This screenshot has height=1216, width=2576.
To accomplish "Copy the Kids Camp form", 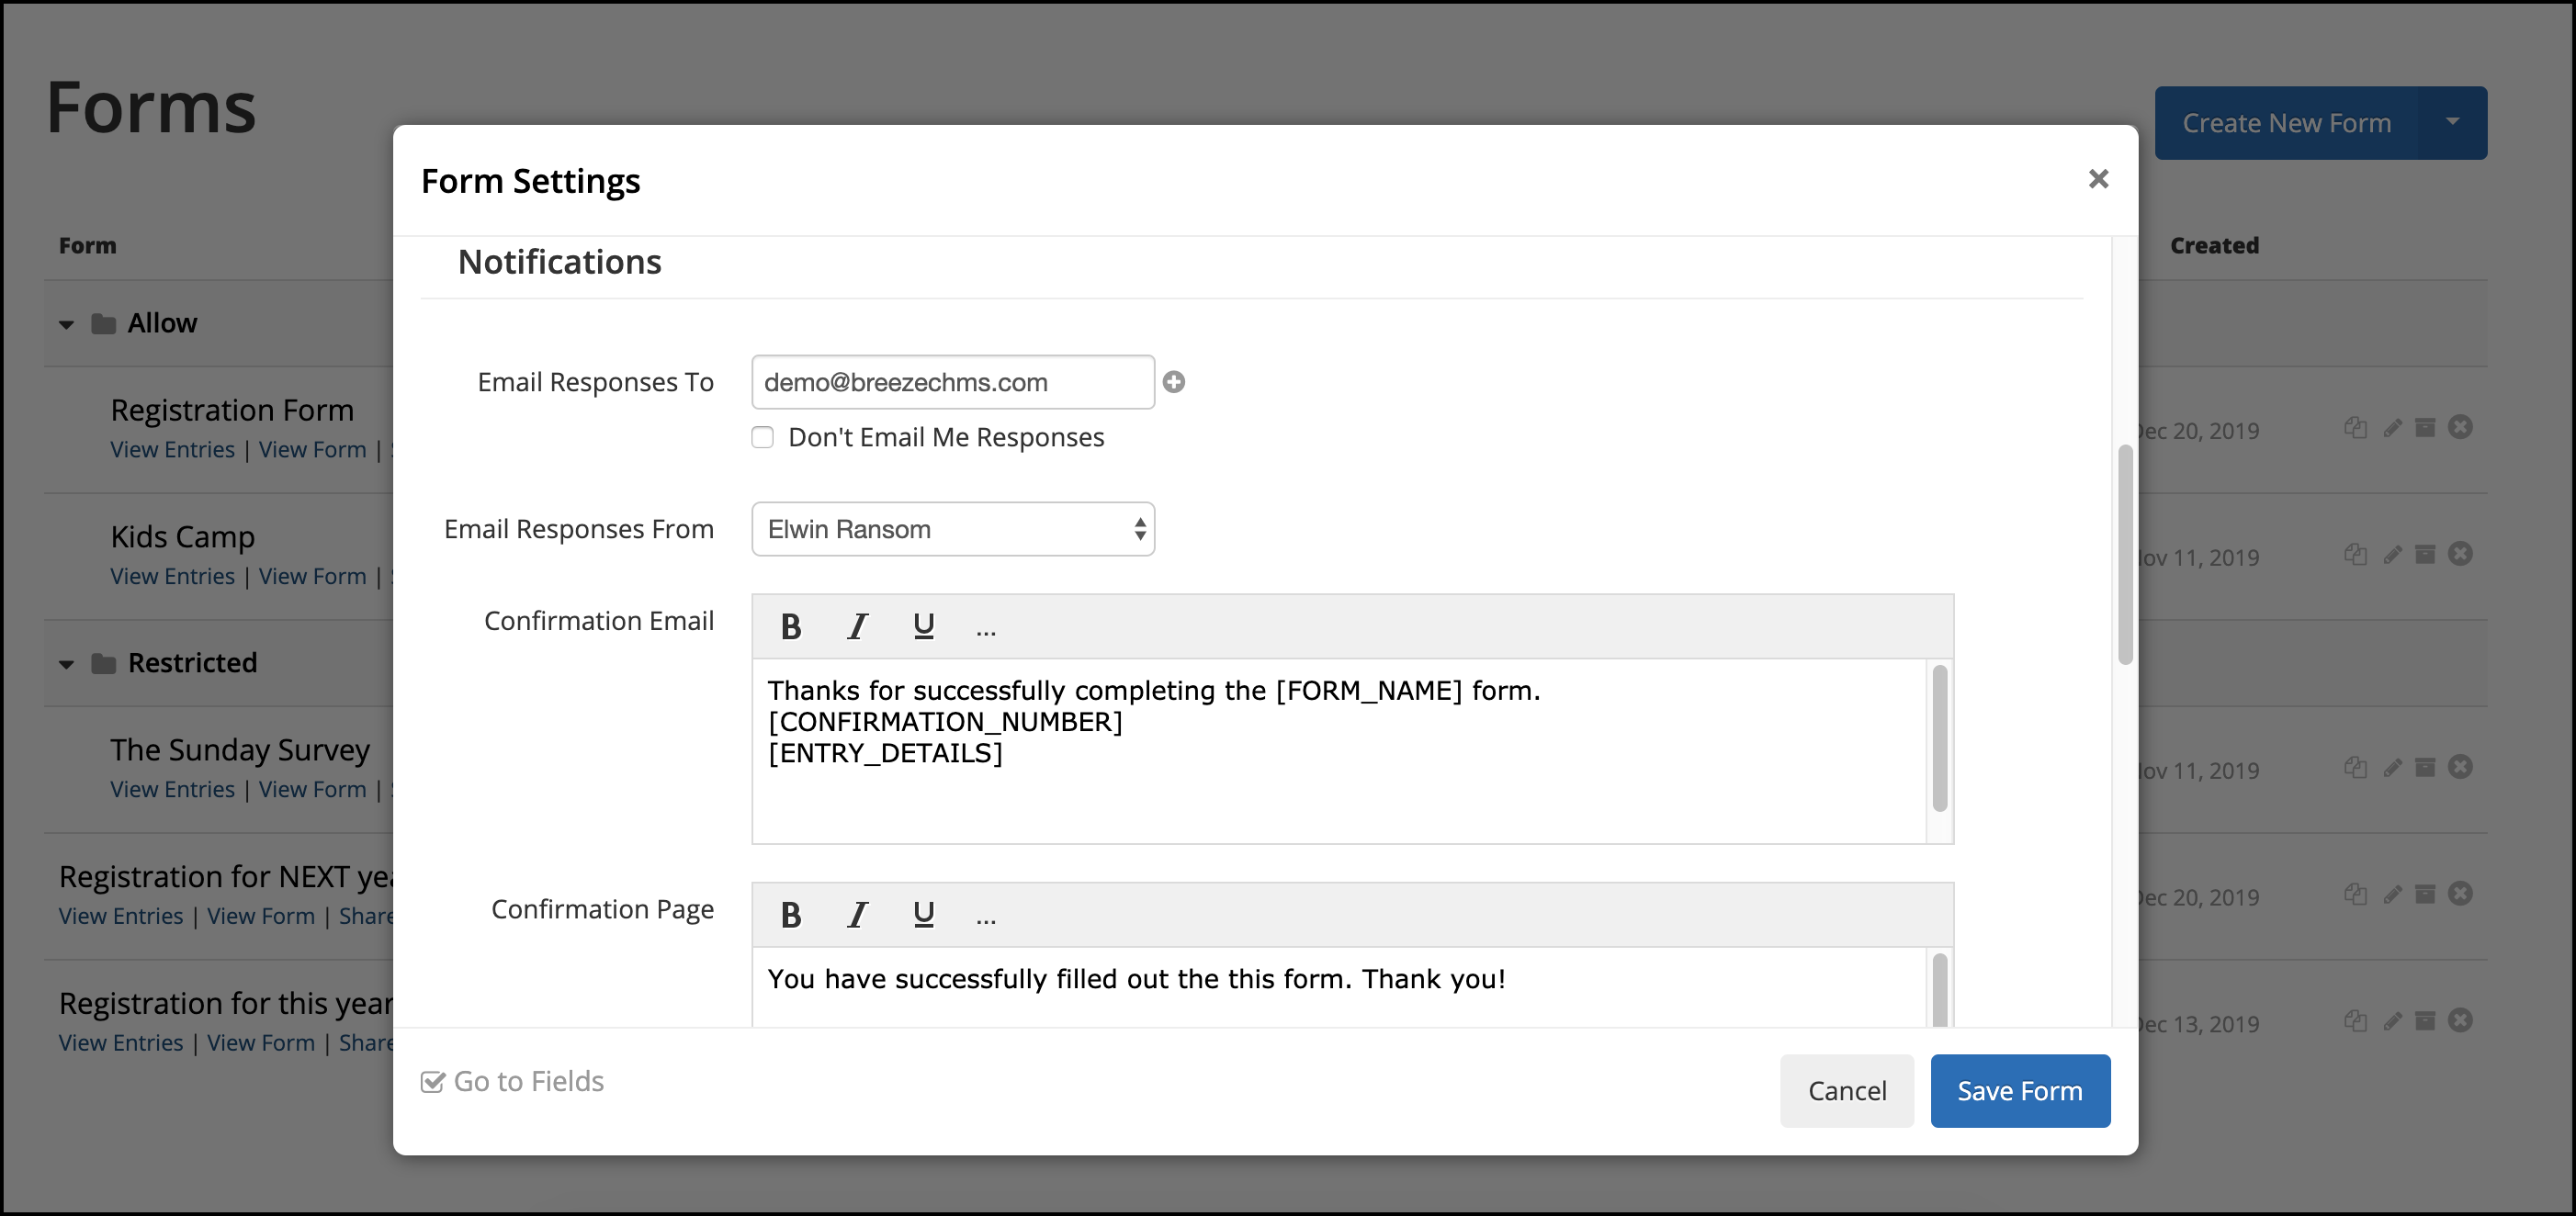I will coord(2355,554).
